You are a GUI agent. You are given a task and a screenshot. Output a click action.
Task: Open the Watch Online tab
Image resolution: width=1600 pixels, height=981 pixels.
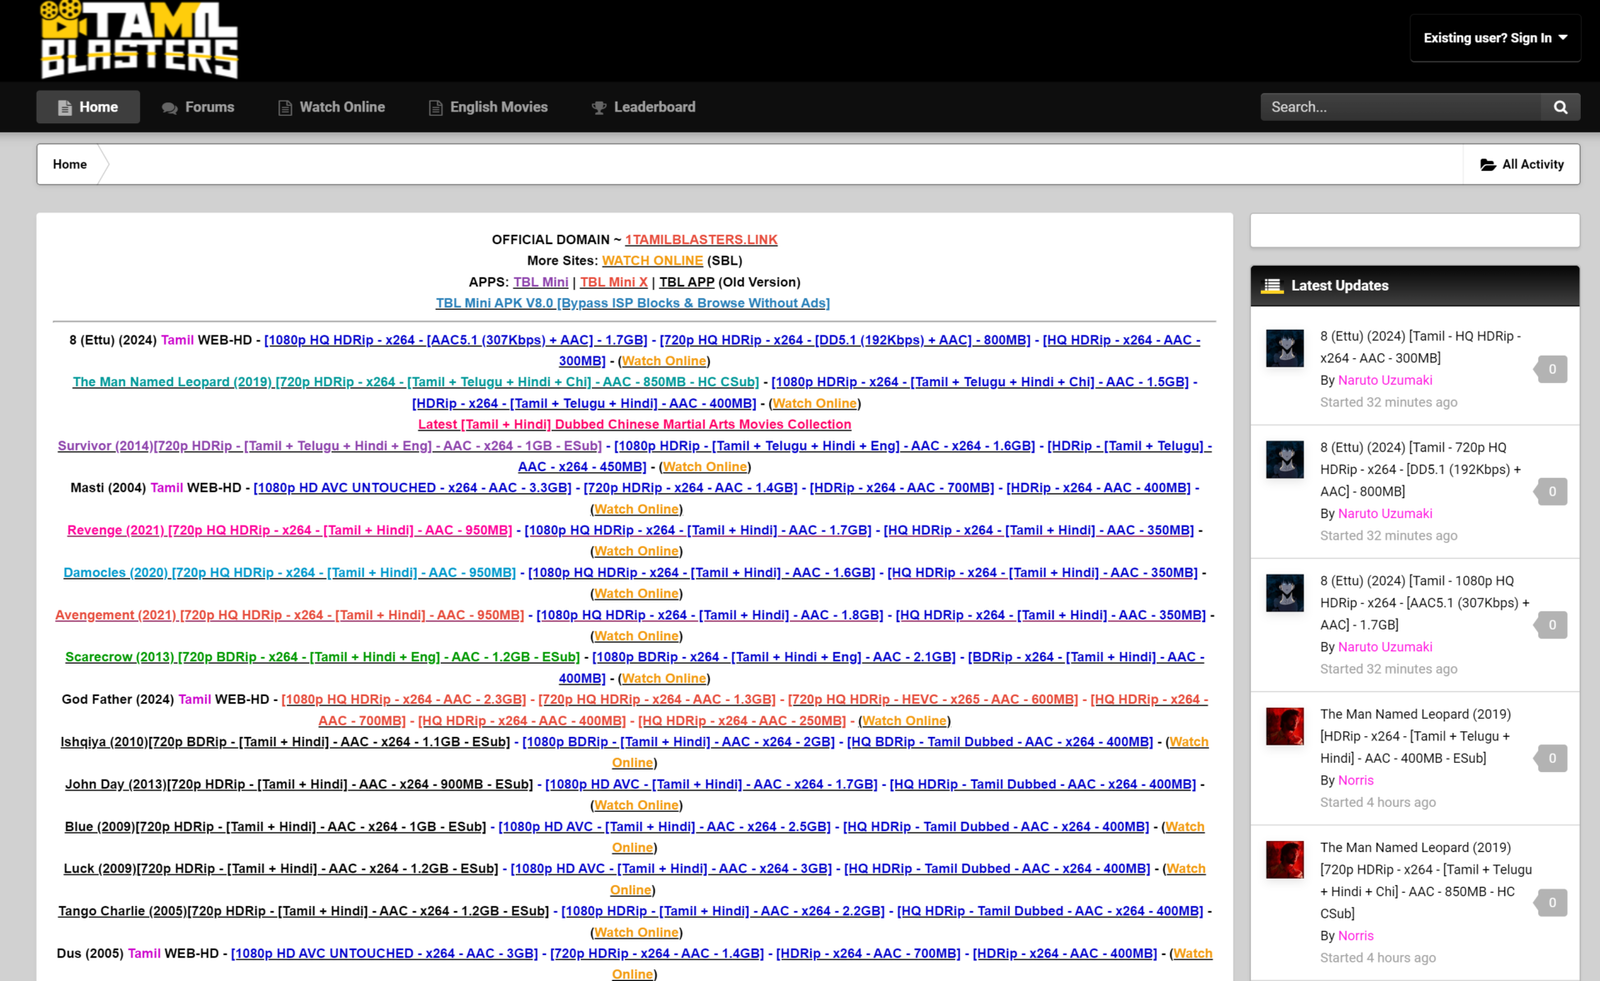[x=331, y=107]
